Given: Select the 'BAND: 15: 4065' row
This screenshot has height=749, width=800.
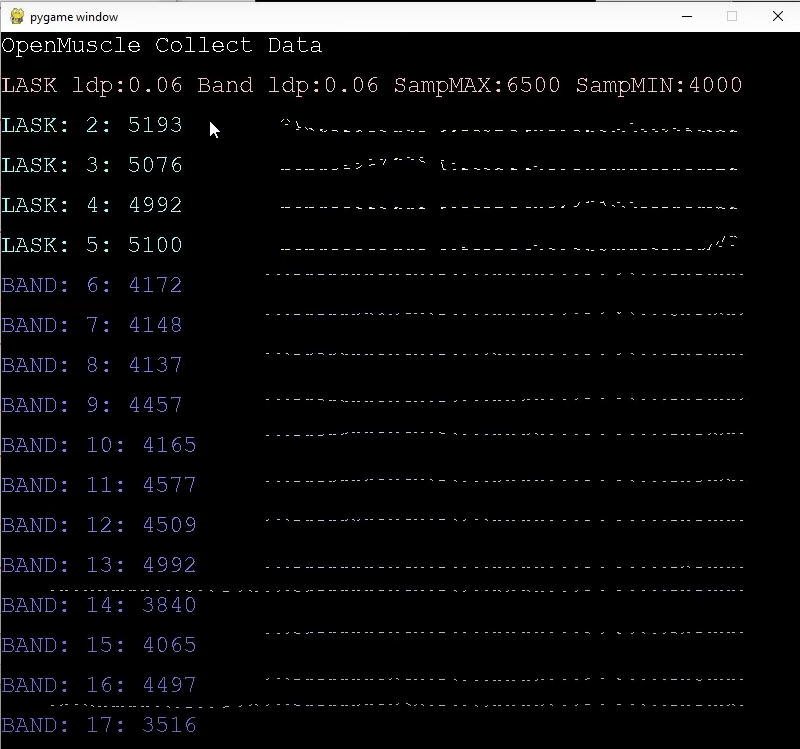Looking at the screenshot, I should pyautogui.click(x=99, y=645).
